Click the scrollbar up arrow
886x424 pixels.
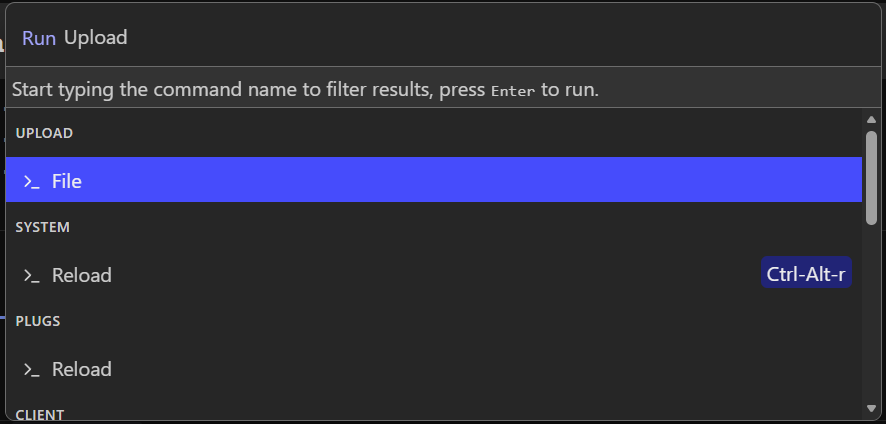pyautogui.click(x=871, y=120)
